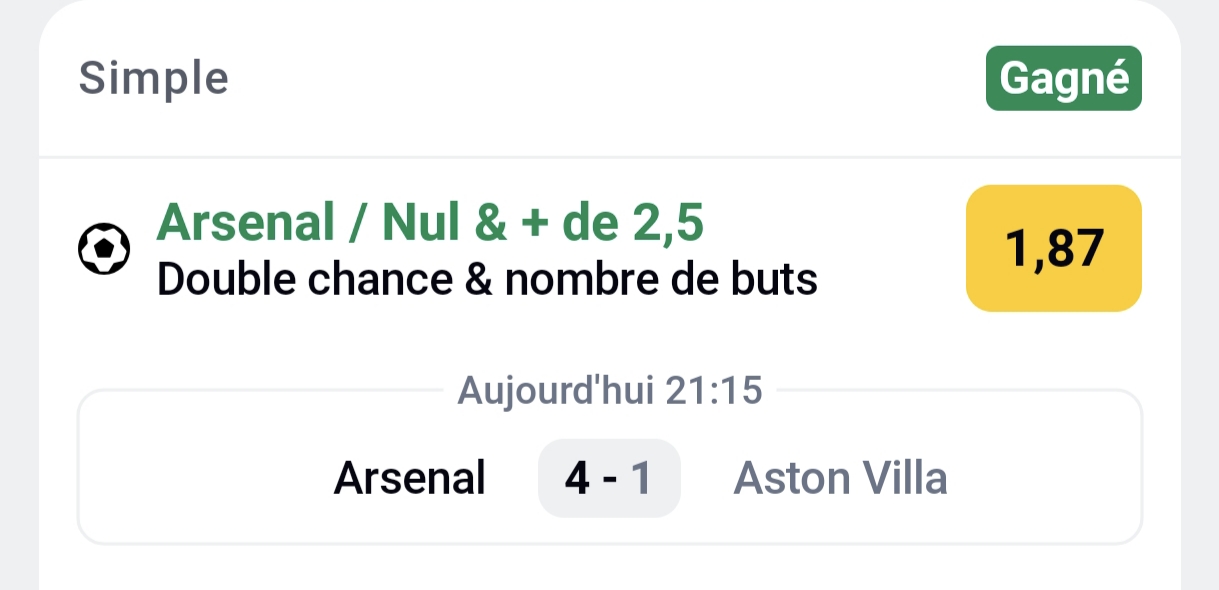Open the Double chance market subtitle
The image size is (1219, 590).
point(487,281)
